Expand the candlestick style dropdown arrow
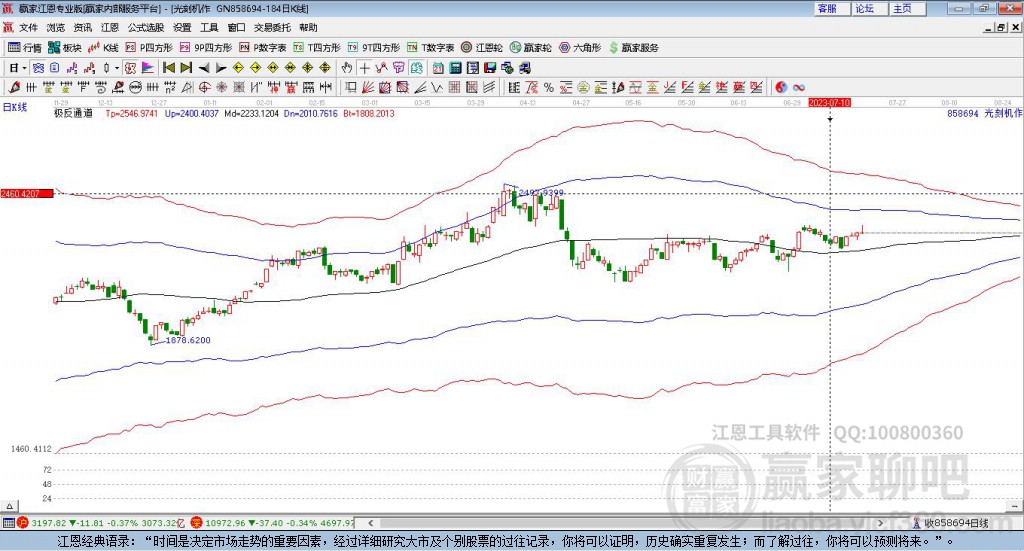The image size is (1024, 551). [x=116, y=68]
